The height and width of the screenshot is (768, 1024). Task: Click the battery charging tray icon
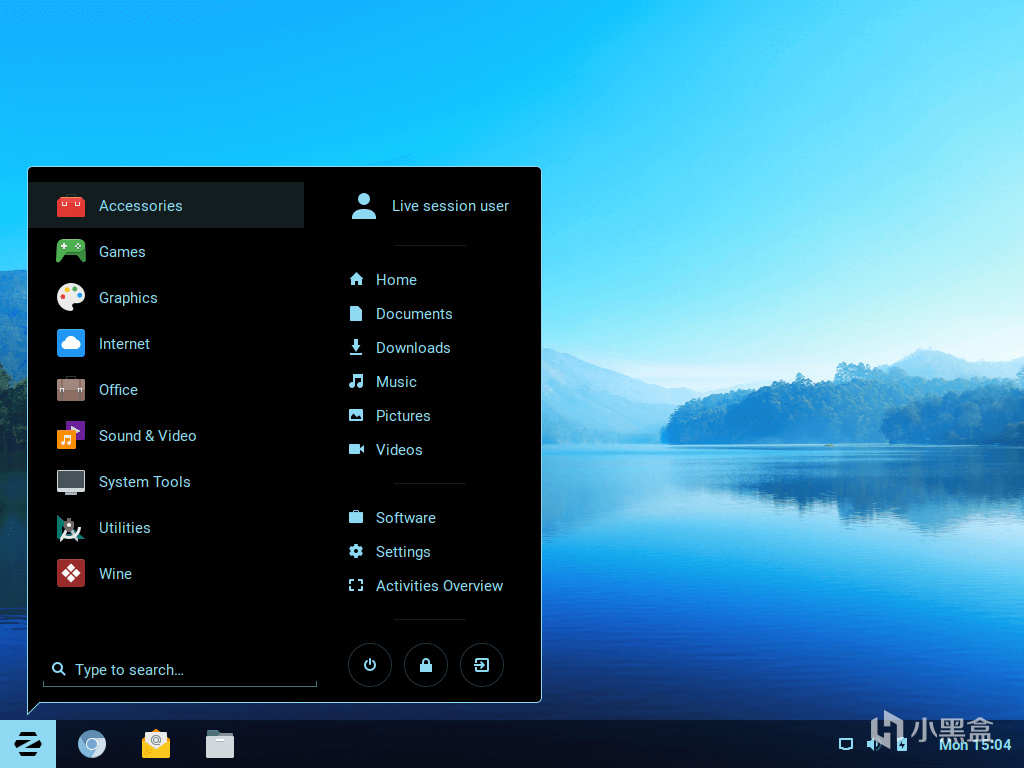tap(902, 744)
